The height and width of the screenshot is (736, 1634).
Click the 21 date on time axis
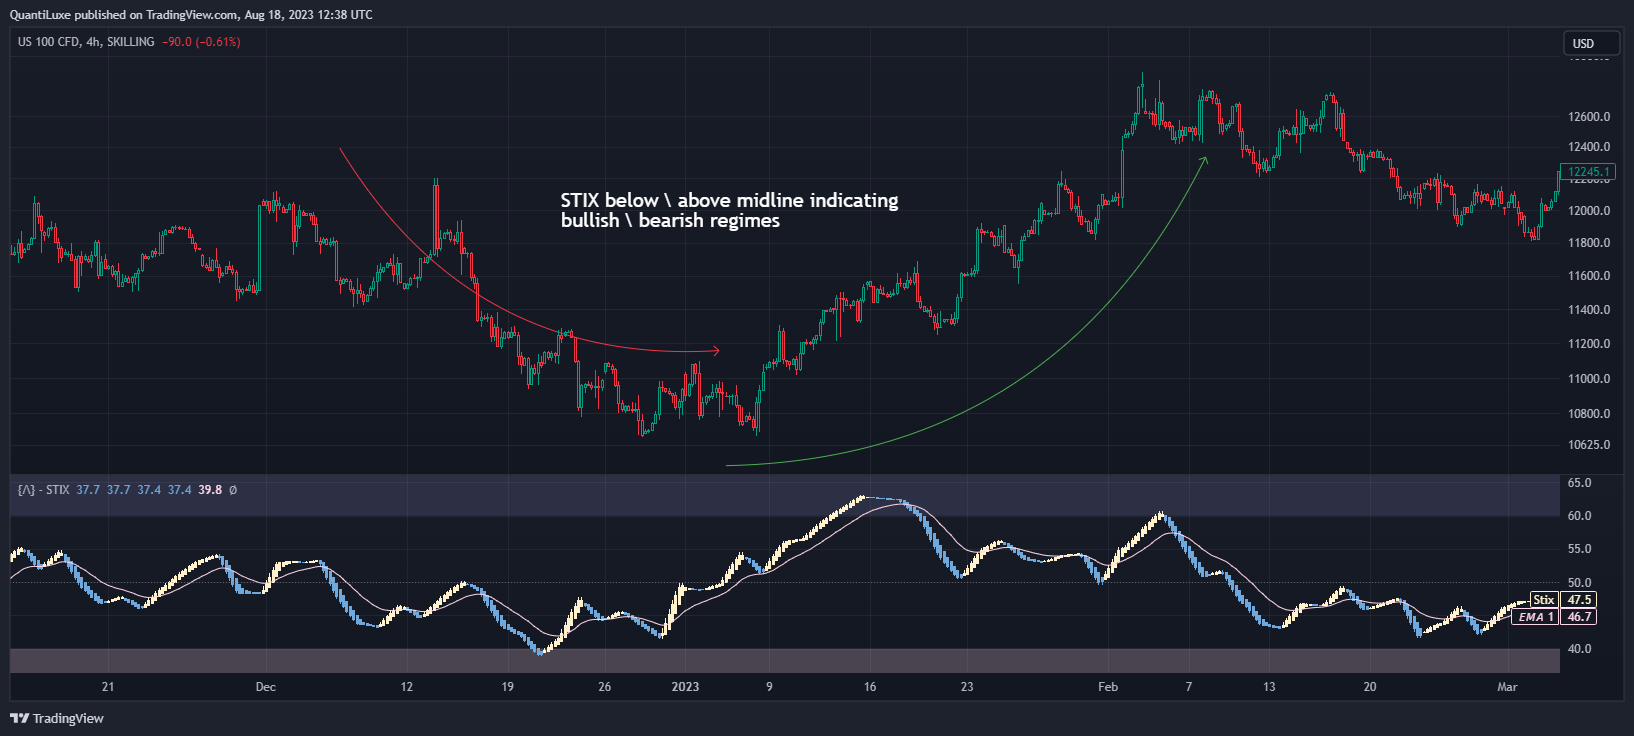point(108,687)
